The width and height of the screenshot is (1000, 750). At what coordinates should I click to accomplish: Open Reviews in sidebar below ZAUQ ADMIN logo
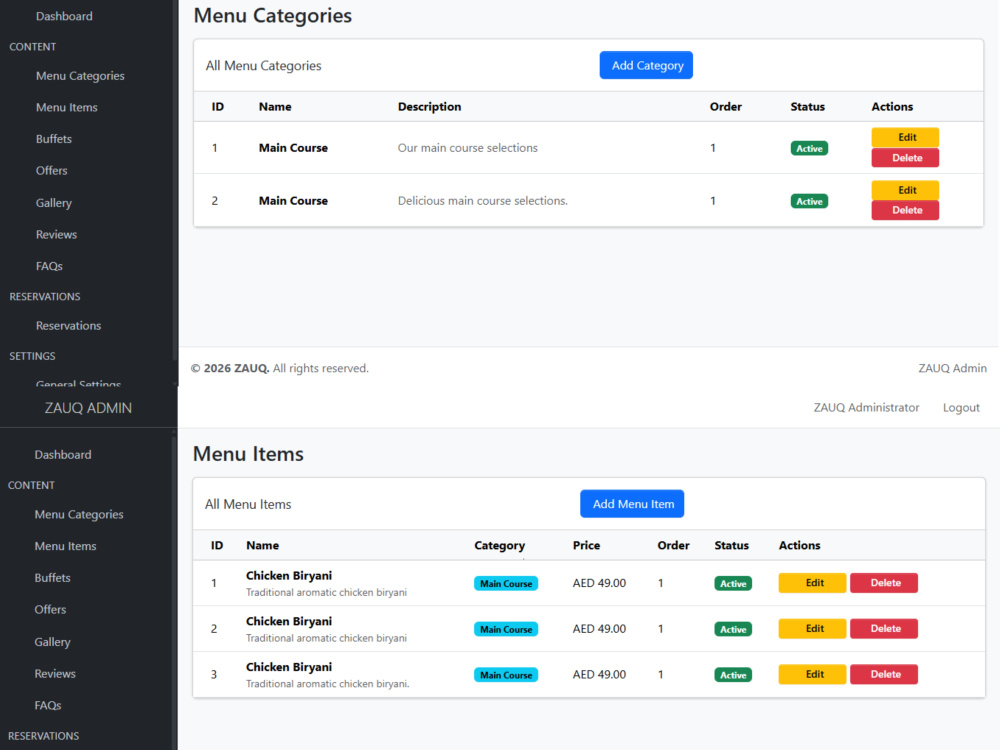(x=55, y=674)
